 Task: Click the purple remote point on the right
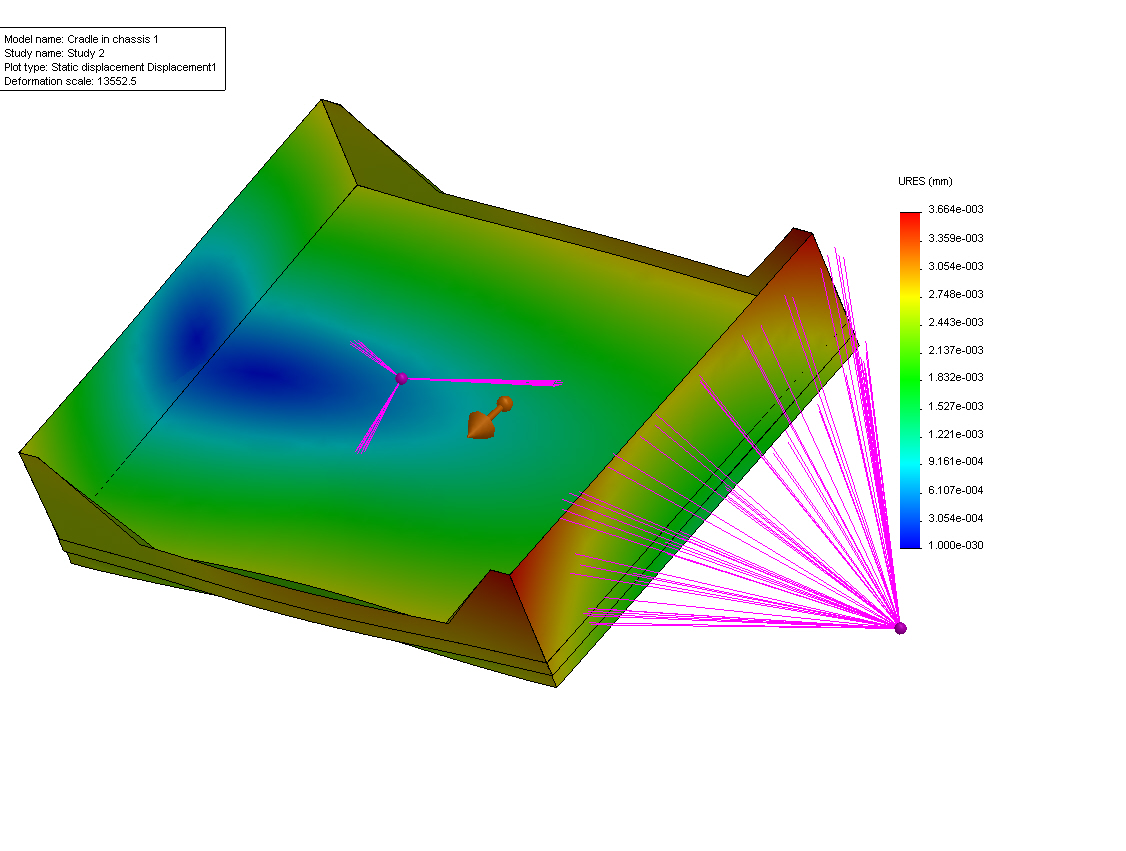coord(899,627)
